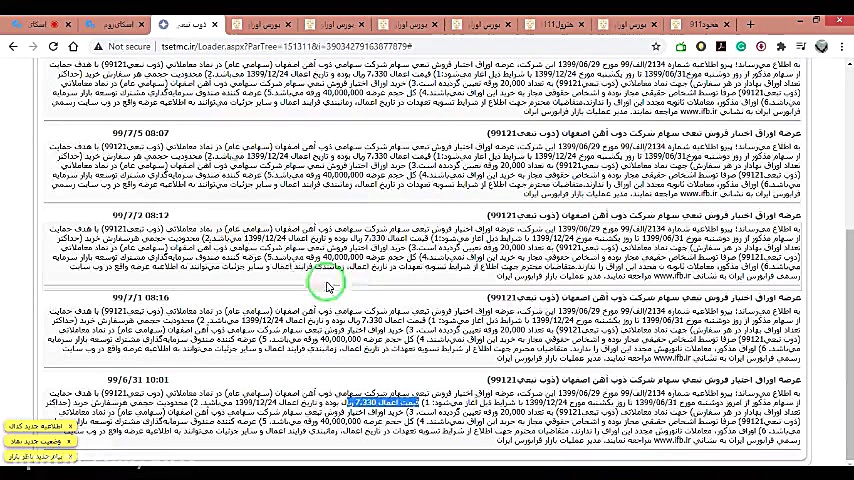Open the Extensions puzzle menu
This screenshot has height=480, width=854.
pos(781,47)
